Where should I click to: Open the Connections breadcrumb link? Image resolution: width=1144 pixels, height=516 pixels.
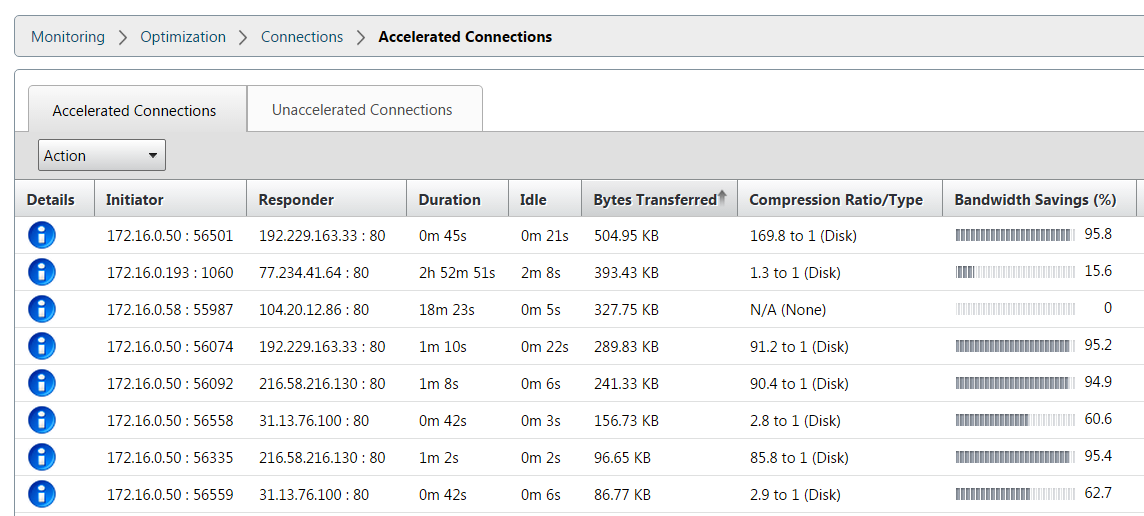click(x=302, y=36)
